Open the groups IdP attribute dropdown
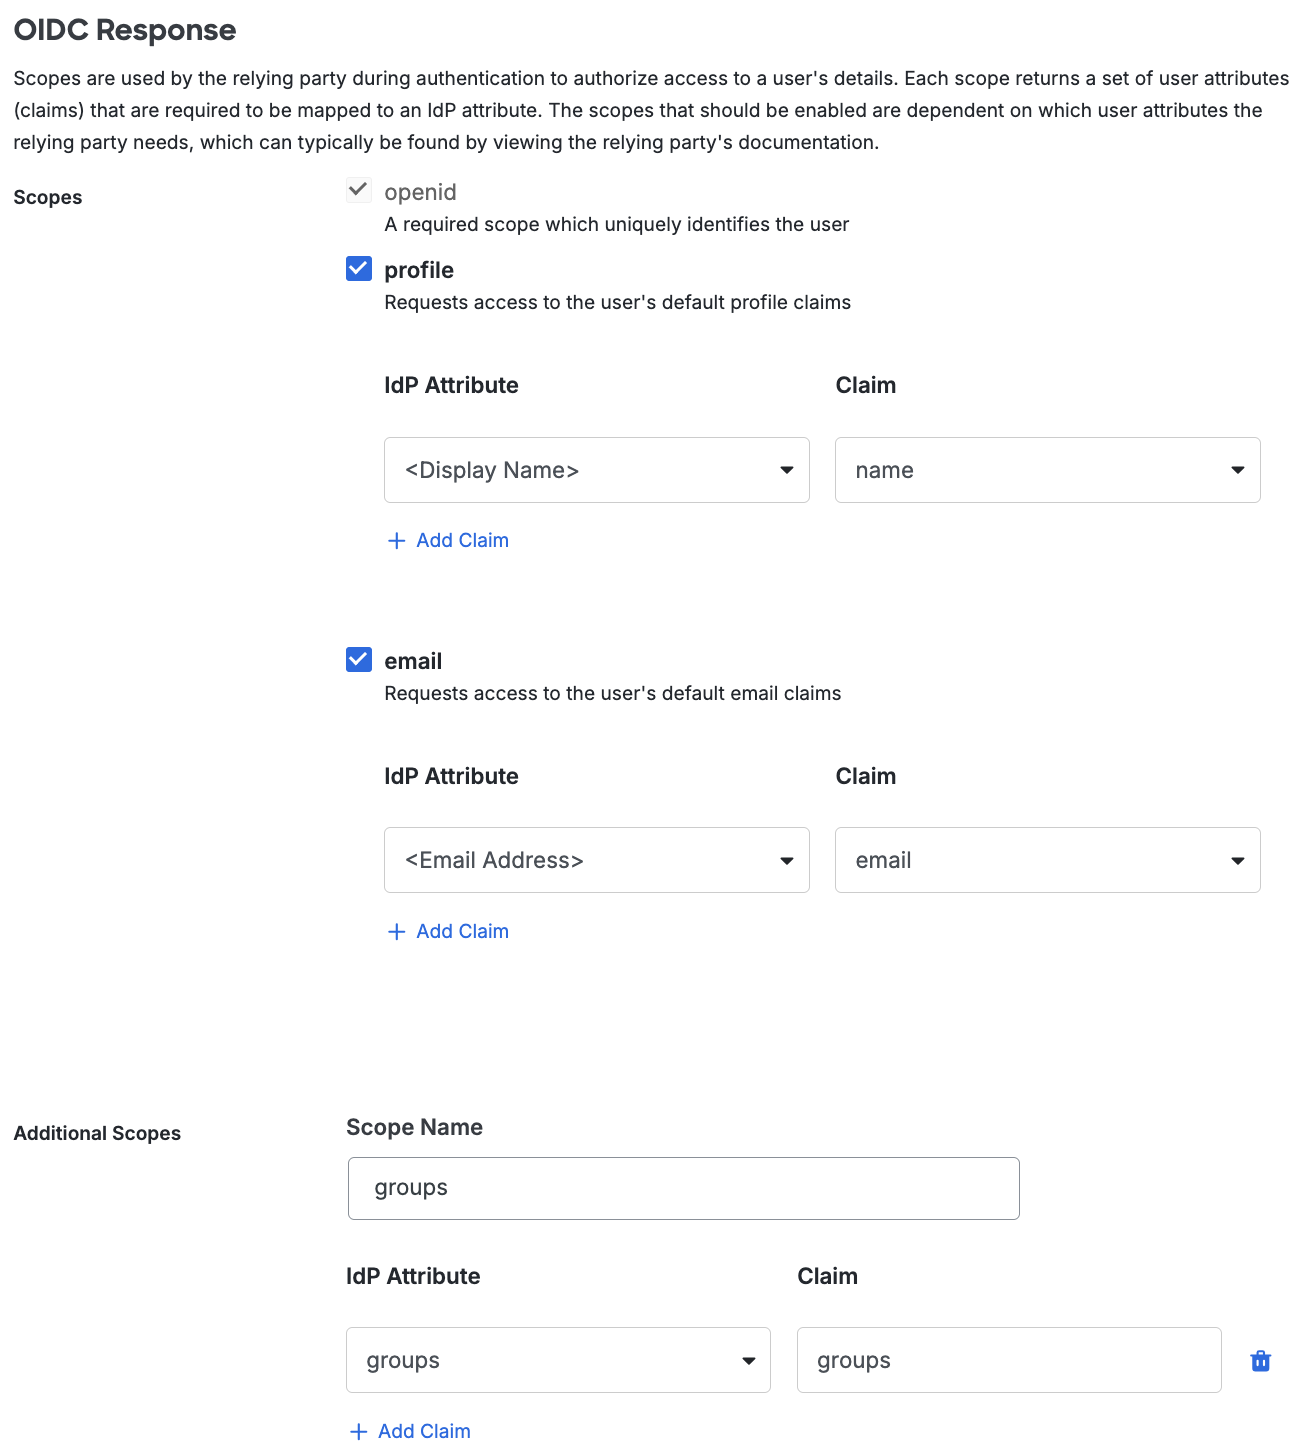Viewport: 1300px width, 1456px height. (557, 1360)
